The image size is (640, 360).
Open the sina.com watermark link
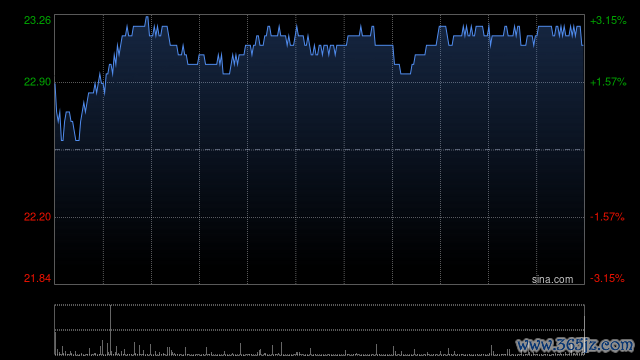tap(552, 280)
